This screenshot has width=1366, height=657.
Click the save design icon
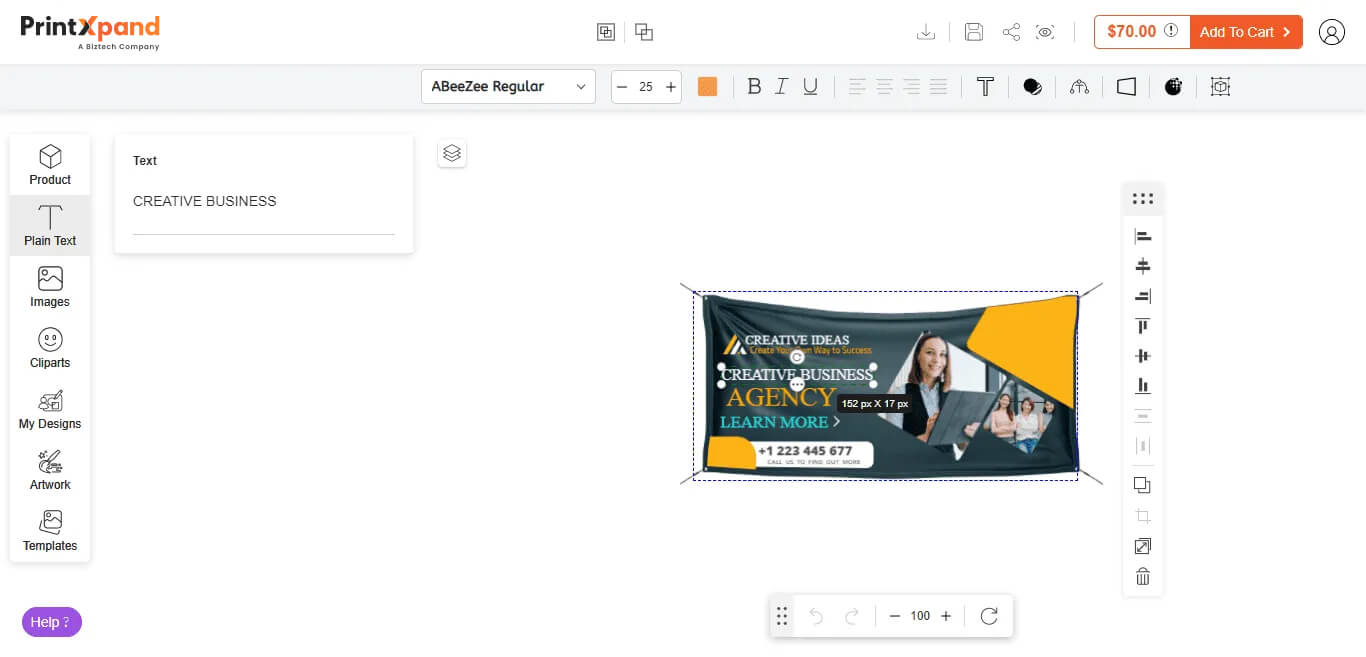point(973,32)
